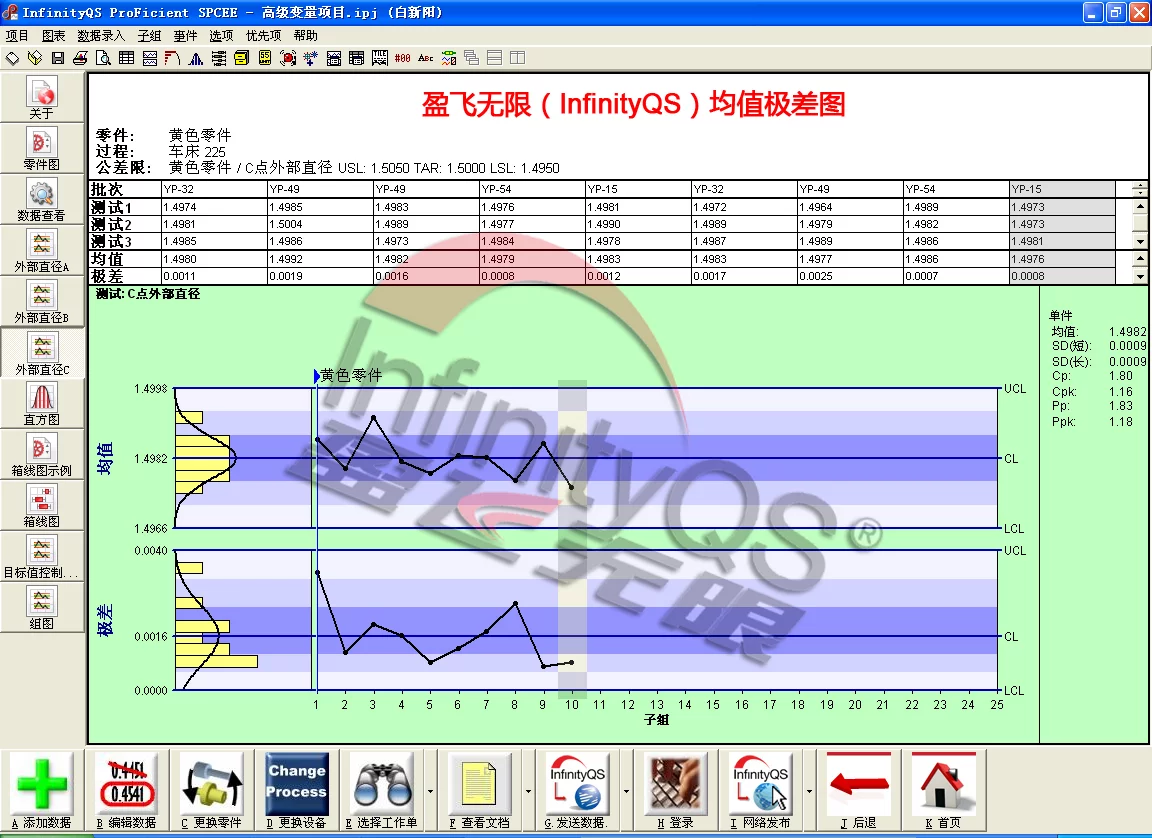Expand the dropdown arrow beside 选择工作单
This screenshot has height=838, width=1152.
[431, 792]
